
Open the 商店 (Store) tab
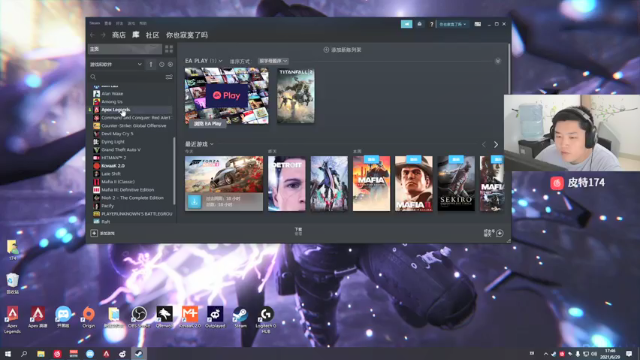tap(119, 35)
